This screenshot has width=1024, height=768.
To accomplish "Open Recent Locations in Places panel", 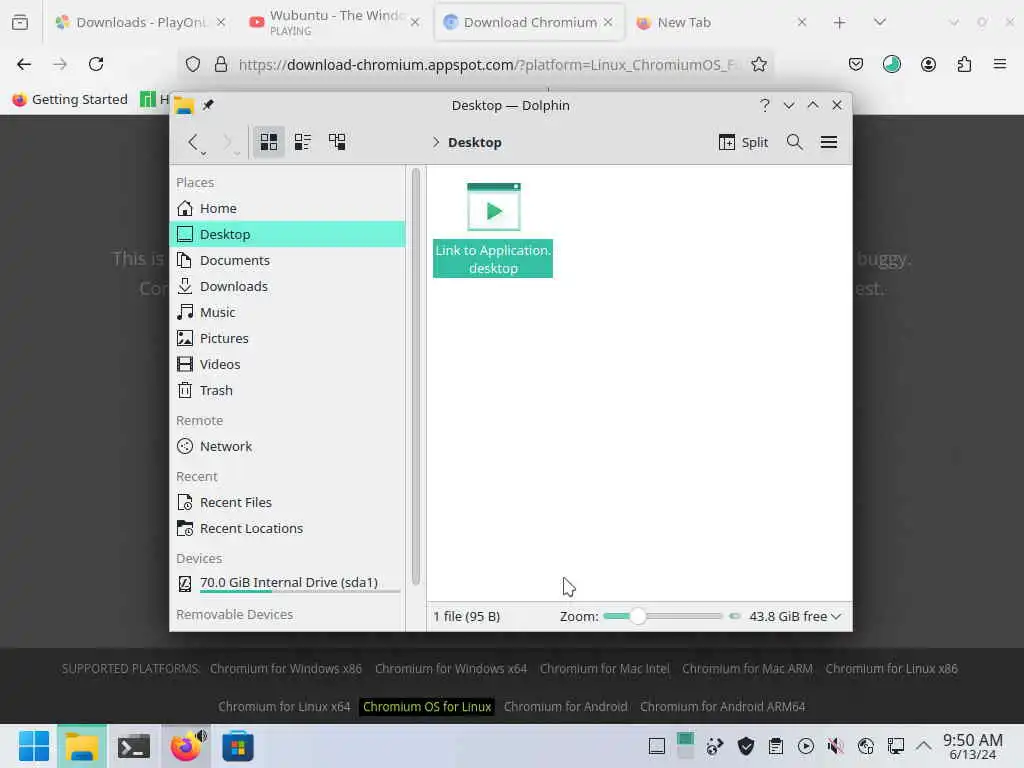I will click(x=287, y=528).
